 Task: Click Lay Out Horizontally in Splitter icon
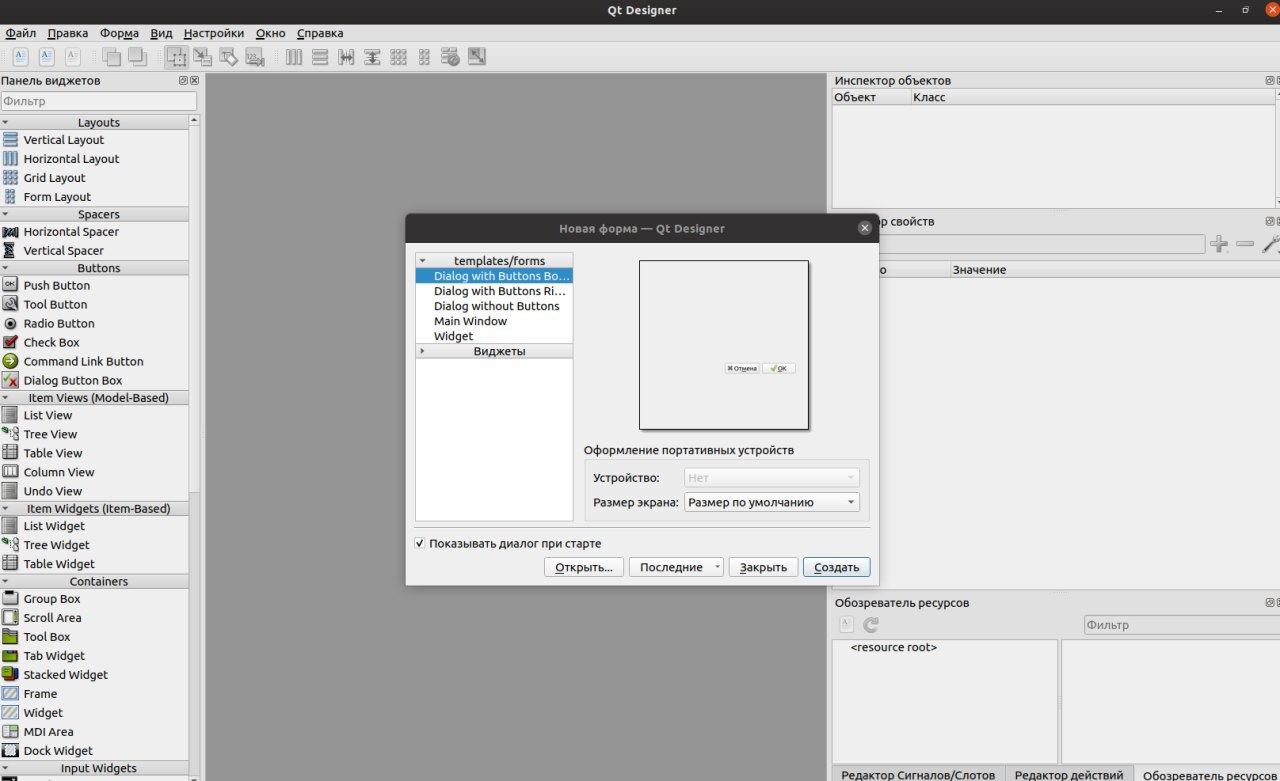click(x=346, y=57)
